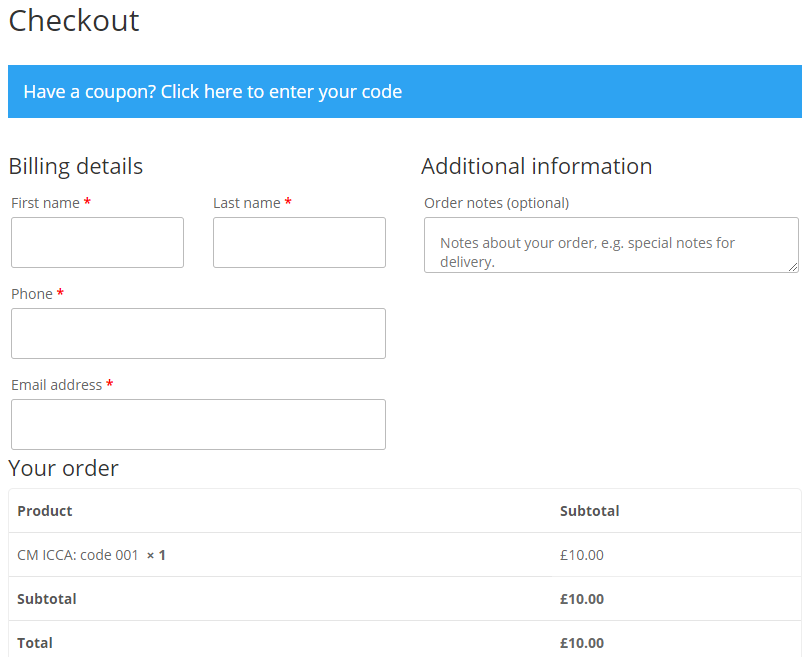Click the Billing details heading
This screenshot has height=657, width=809.
pos(76,167)
